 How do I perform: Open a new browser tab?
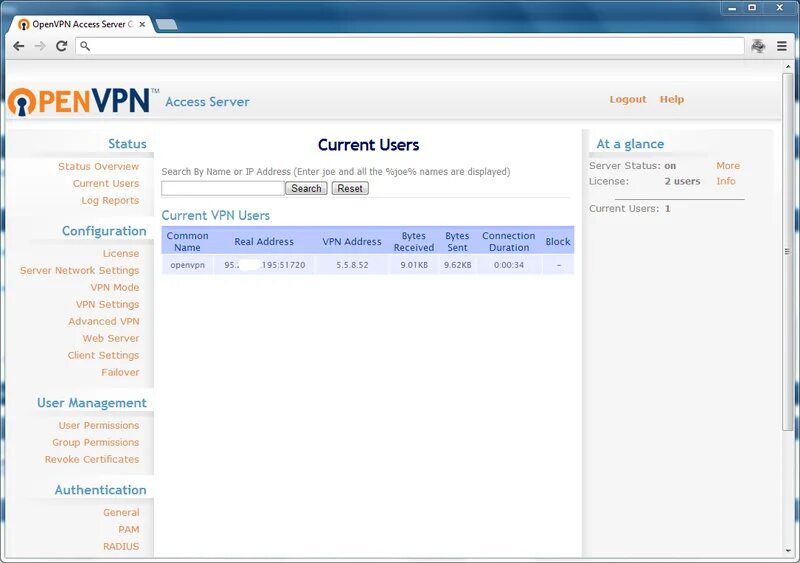coord(166,24)
